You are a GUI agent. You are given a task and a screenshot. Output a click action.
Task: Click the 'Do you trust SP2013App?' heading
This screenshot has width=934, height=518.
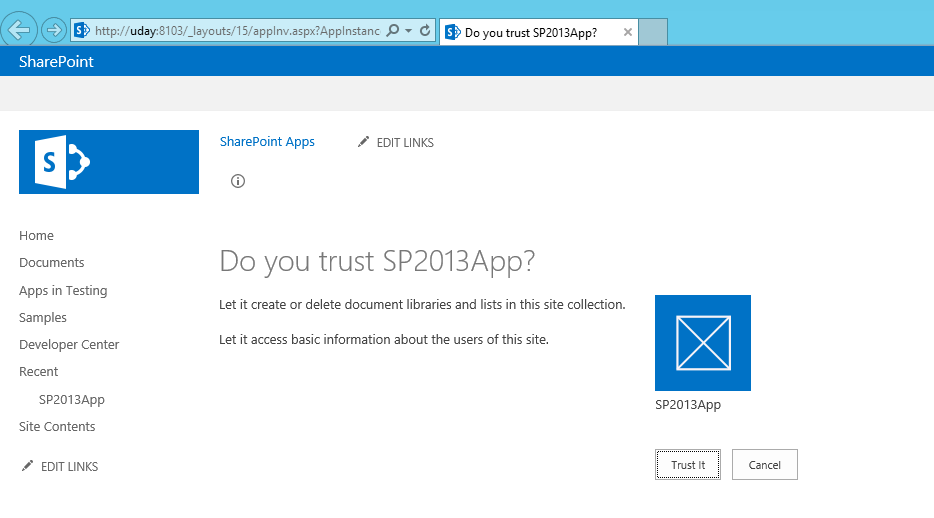[x=377, y=261]
